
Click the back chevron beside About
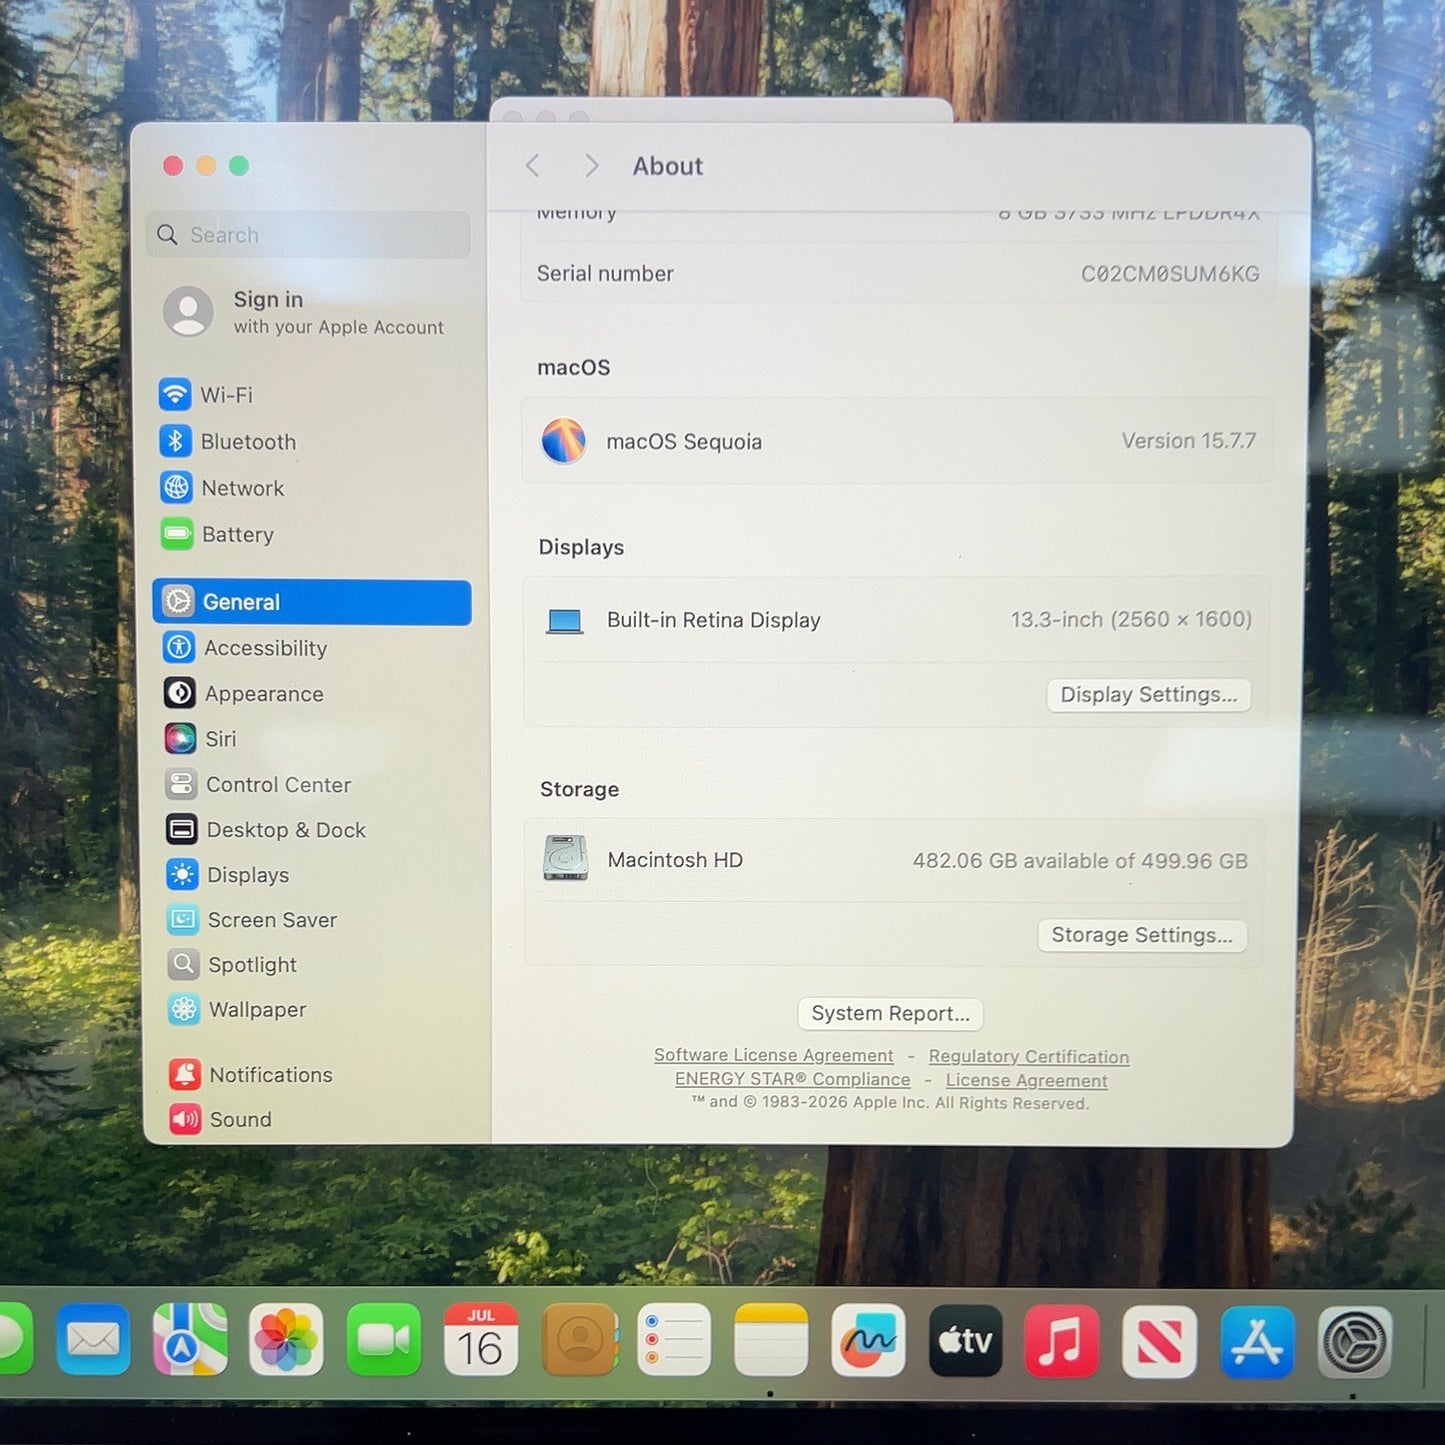point(533,166)
